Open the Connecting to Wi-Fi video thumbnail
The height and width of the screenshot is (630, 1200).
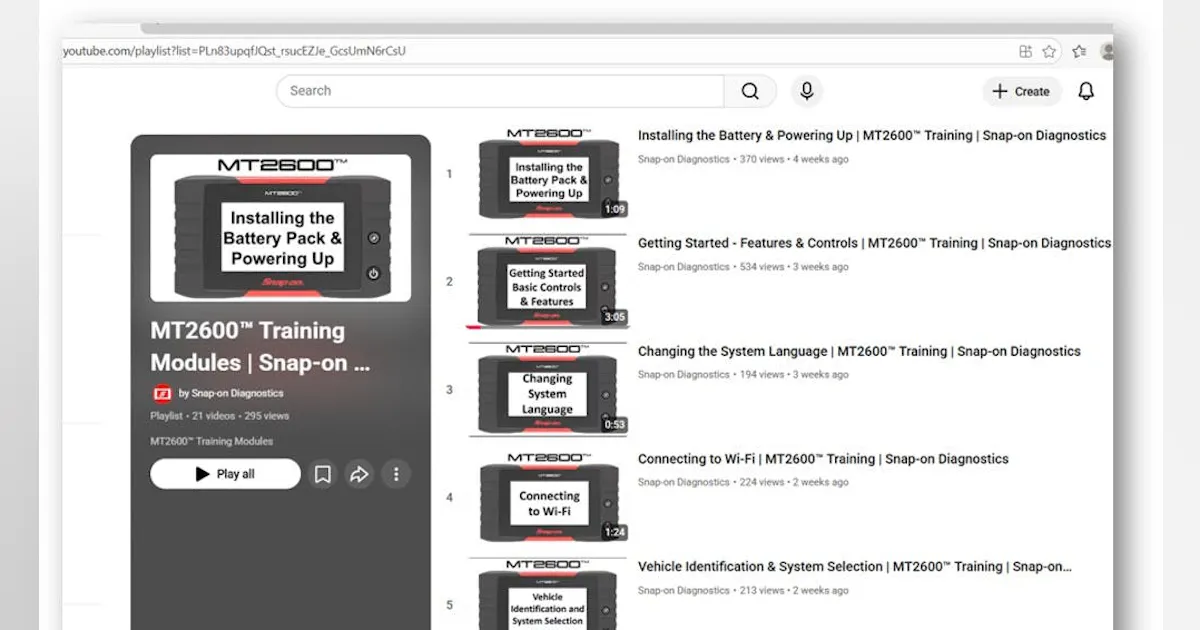[x=548, y=497]
